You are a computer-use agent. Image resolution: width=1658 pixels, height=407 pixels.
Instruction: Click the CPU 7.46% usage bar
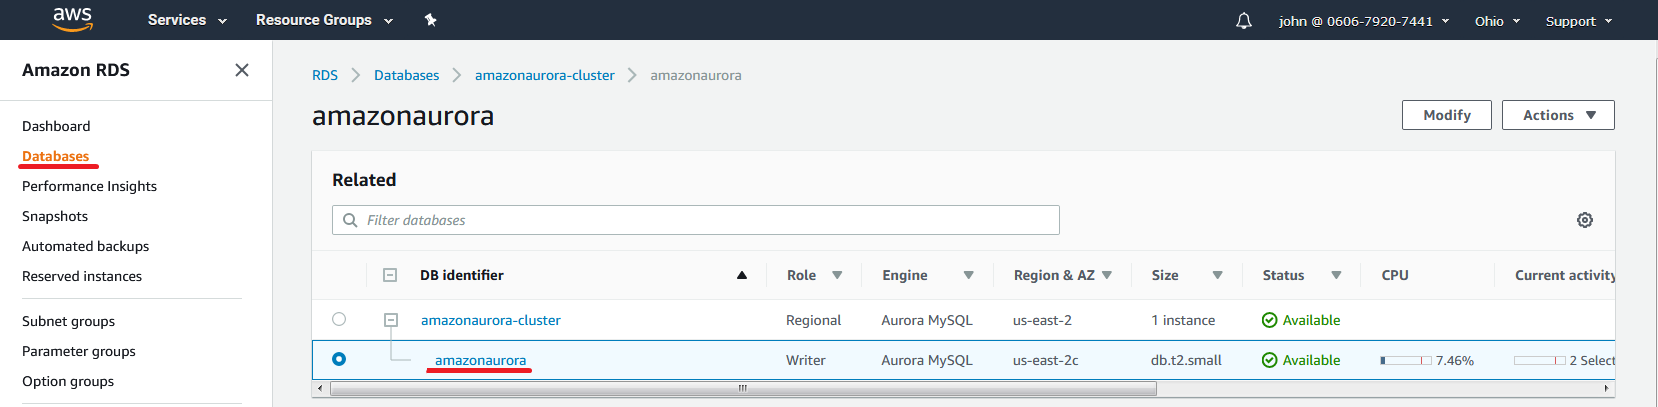pos(1406,360)
